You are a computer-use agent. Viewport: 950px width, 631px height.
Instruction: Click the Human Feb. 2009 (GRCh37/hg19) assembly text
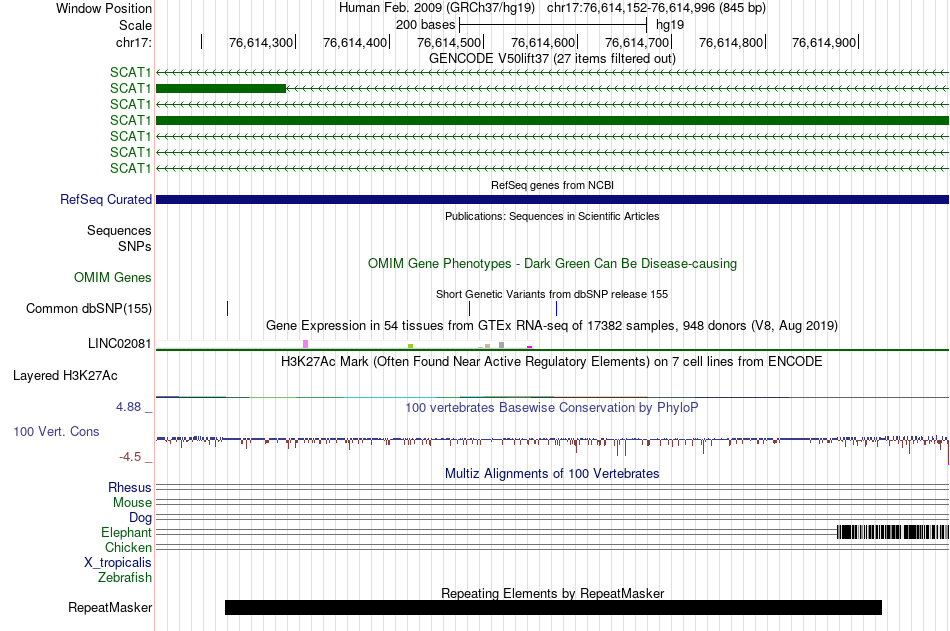437,8
